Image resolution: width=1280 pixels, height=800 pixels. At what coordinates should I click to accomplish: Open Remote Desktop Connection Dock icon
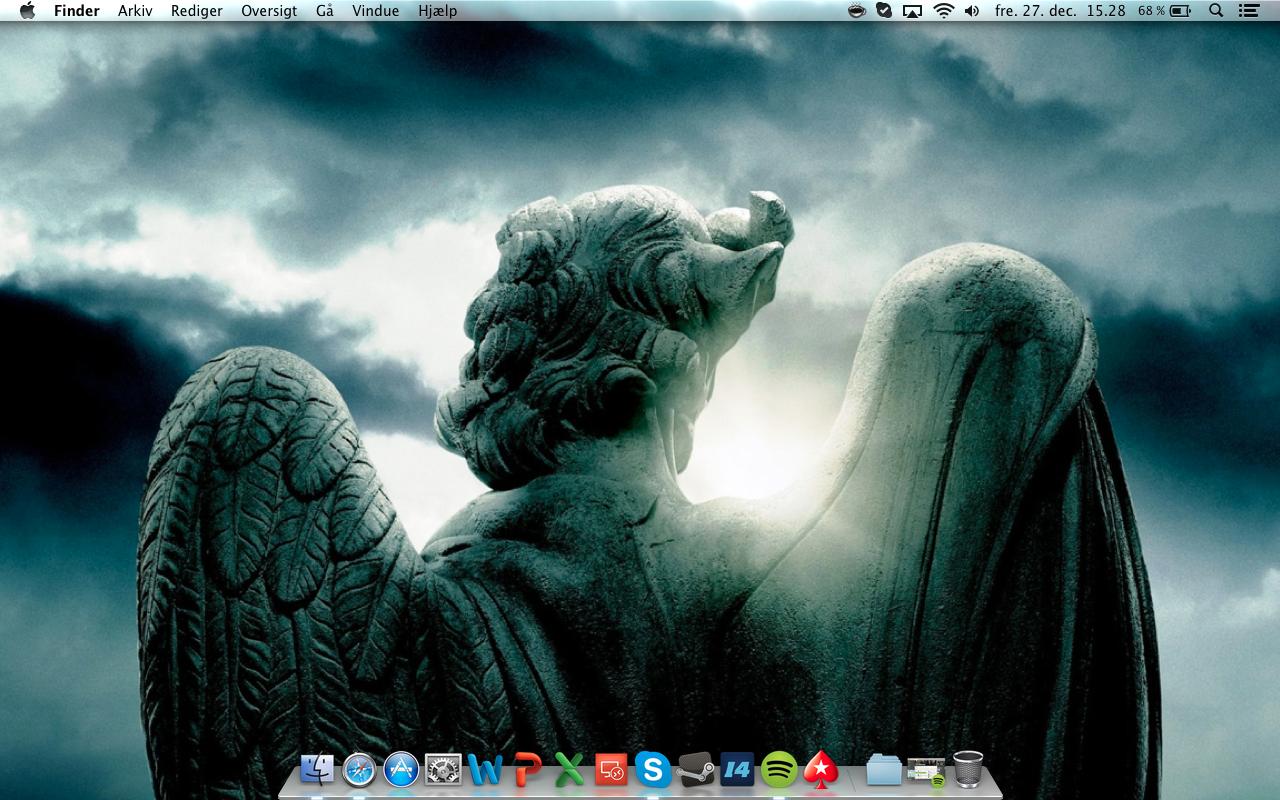click(611, 769)
